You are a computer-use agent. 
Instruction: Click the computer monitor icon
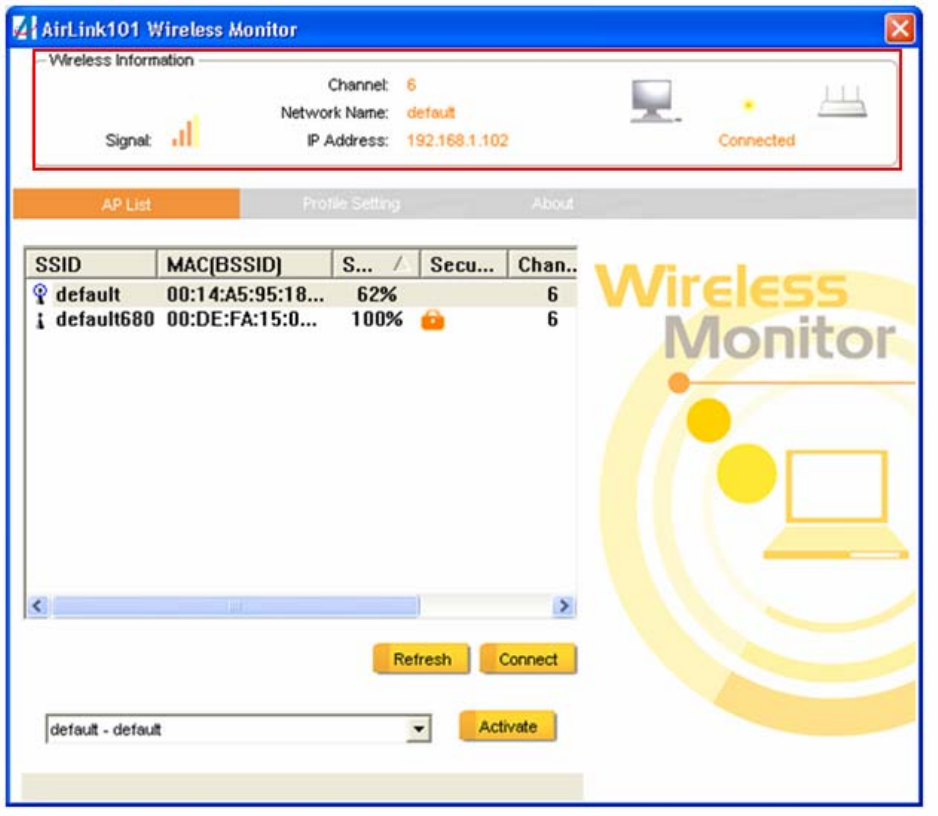click(x=655, y=101)
